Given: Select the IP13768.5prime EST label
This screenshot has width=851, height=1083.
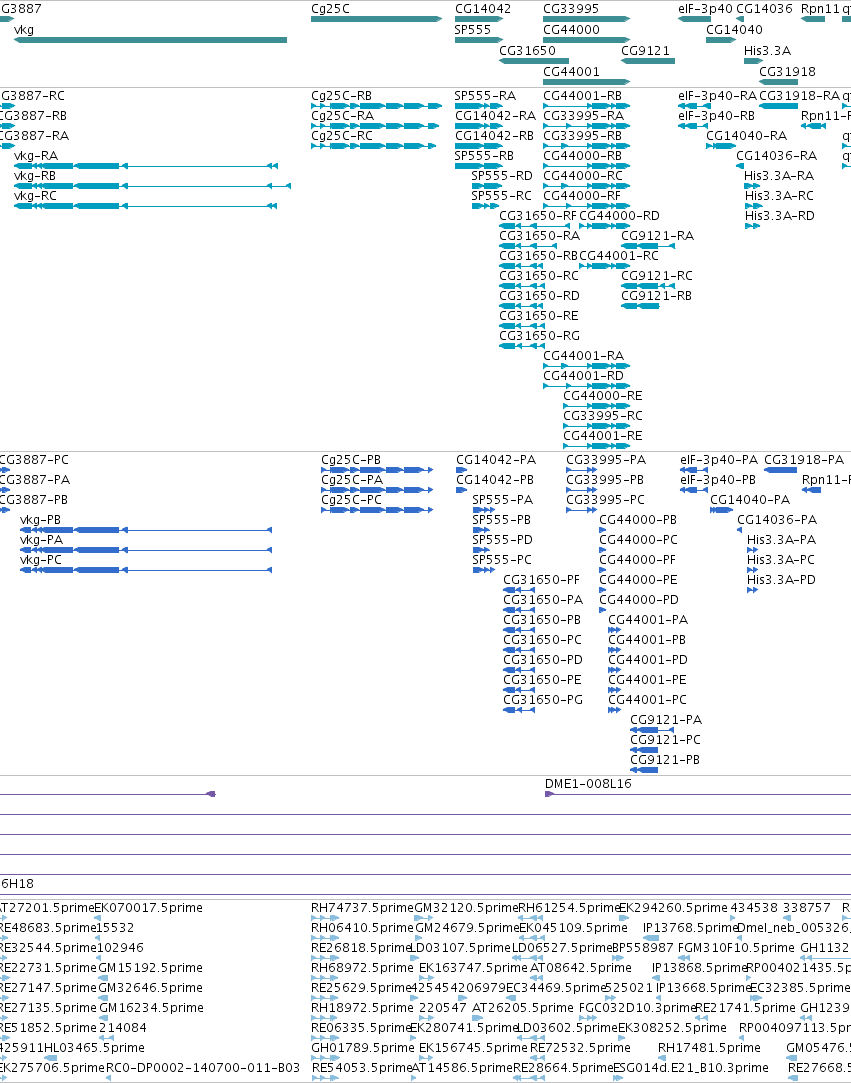Looking at the screenshot, I should 690,928.
